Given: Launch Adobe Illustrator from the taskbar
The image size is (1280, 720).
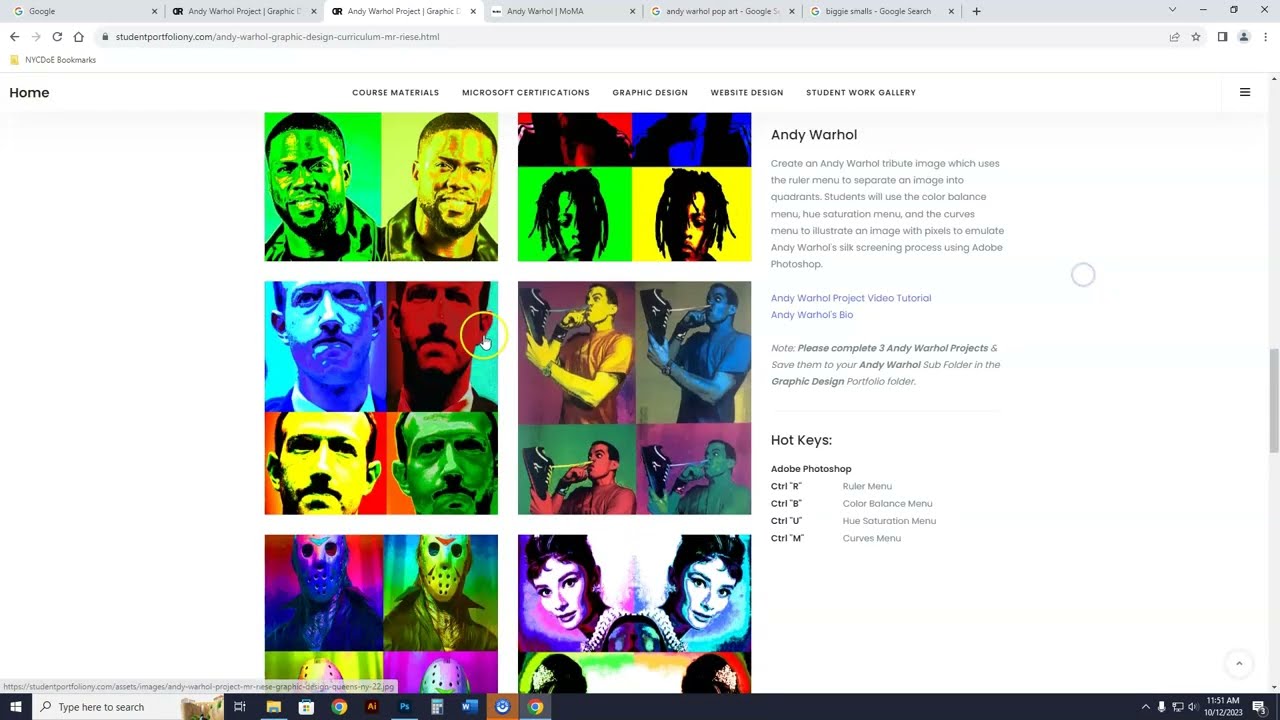Looking at the screenshot, I should [x=372, y=707].
